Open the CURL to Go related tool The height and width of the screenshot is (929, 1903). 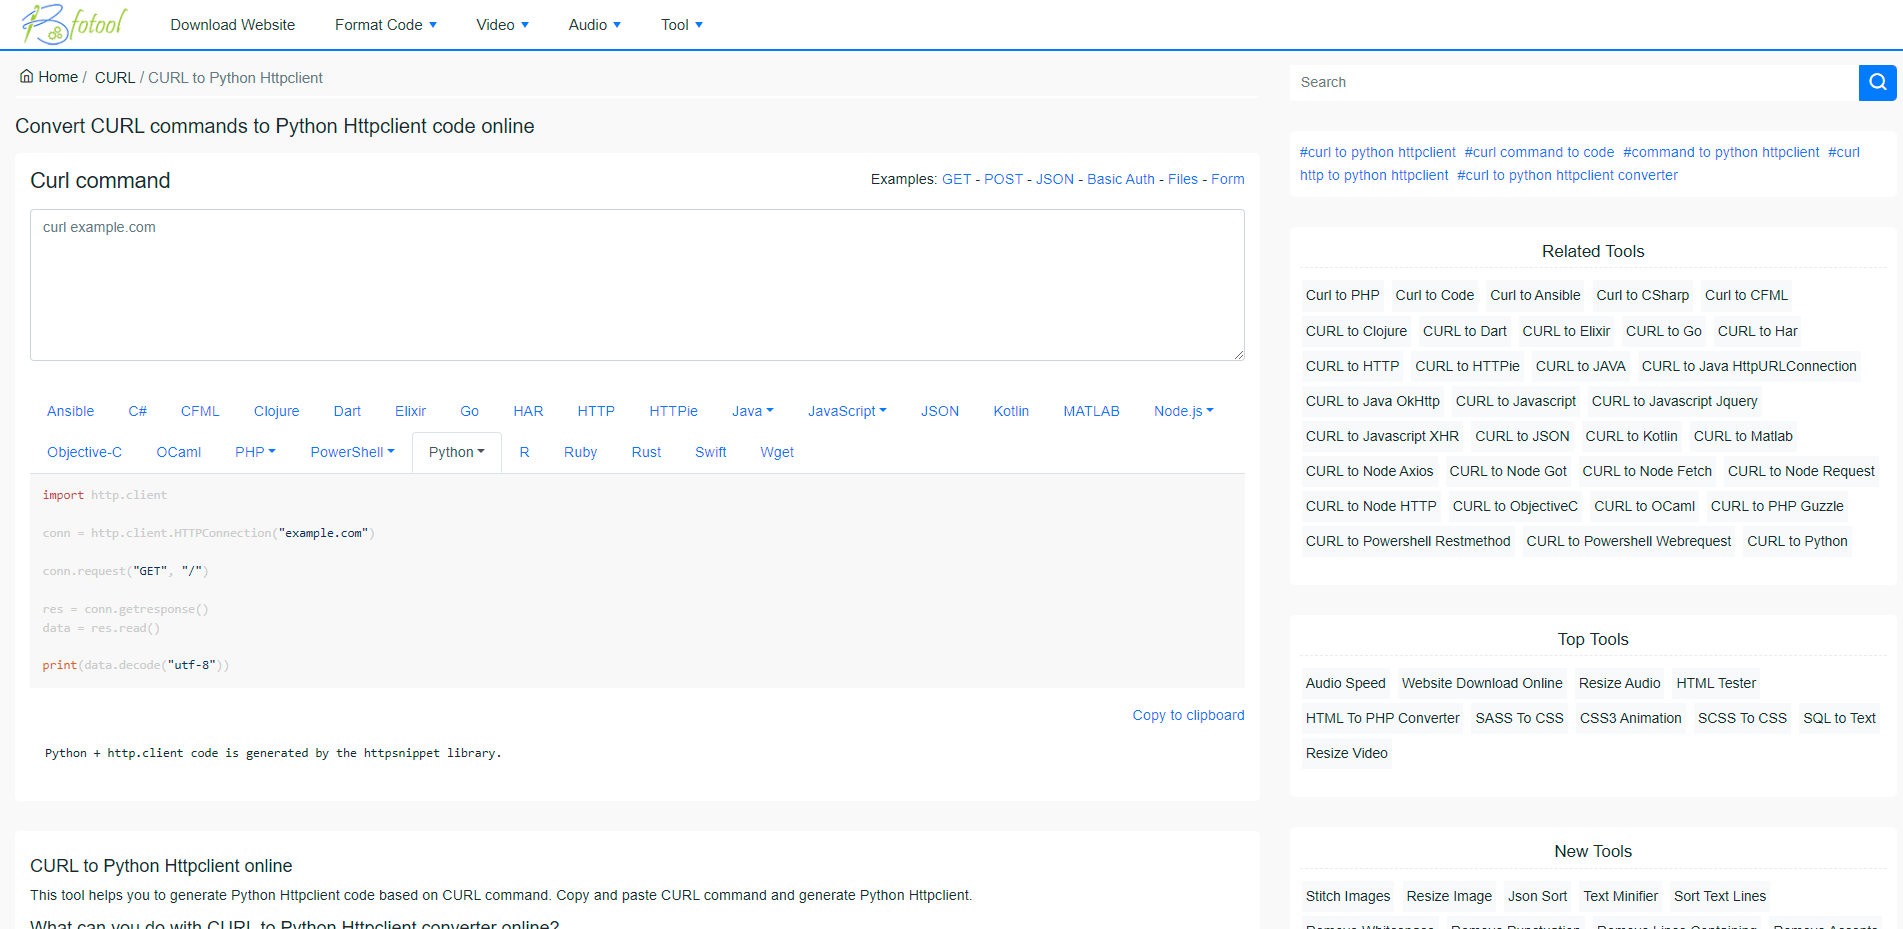(1663, 331)
